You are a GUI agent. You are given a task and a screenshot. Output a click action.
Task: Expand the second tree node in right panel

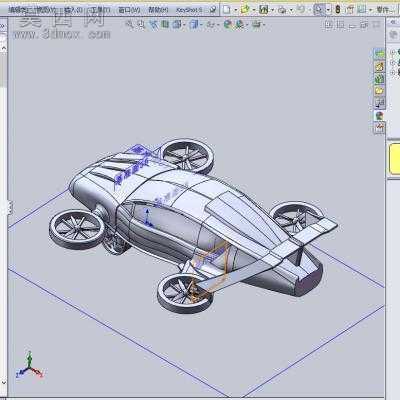(x=392, y=62)
